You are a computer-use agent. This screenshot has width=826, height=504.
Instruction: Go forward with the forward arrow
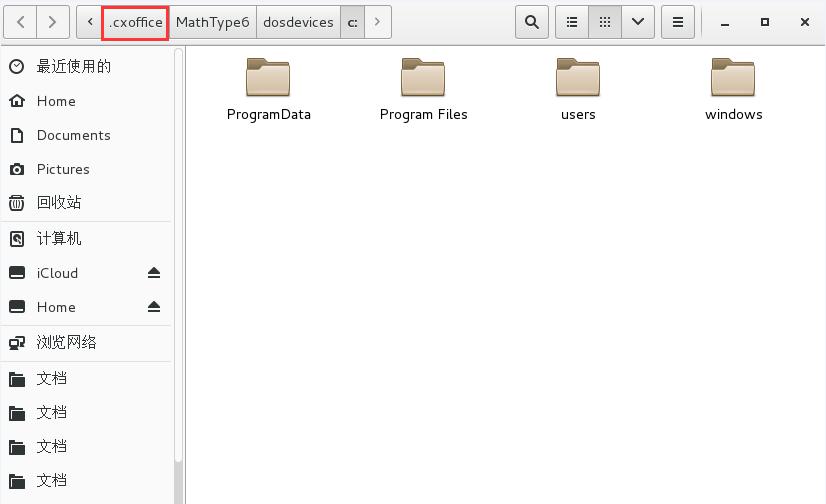[53, 22]
